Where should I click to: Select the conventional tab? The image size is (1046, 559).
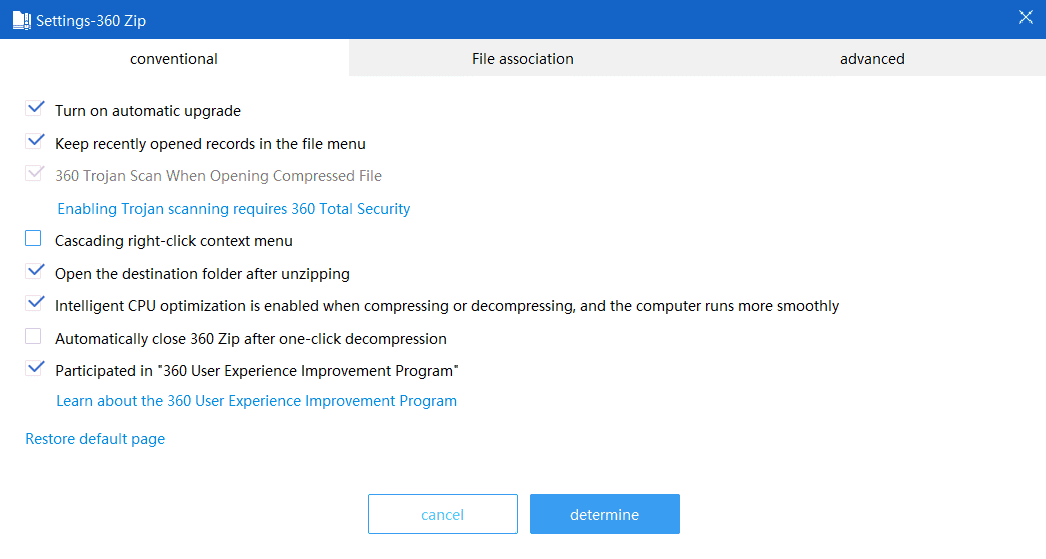coord(174,59)
